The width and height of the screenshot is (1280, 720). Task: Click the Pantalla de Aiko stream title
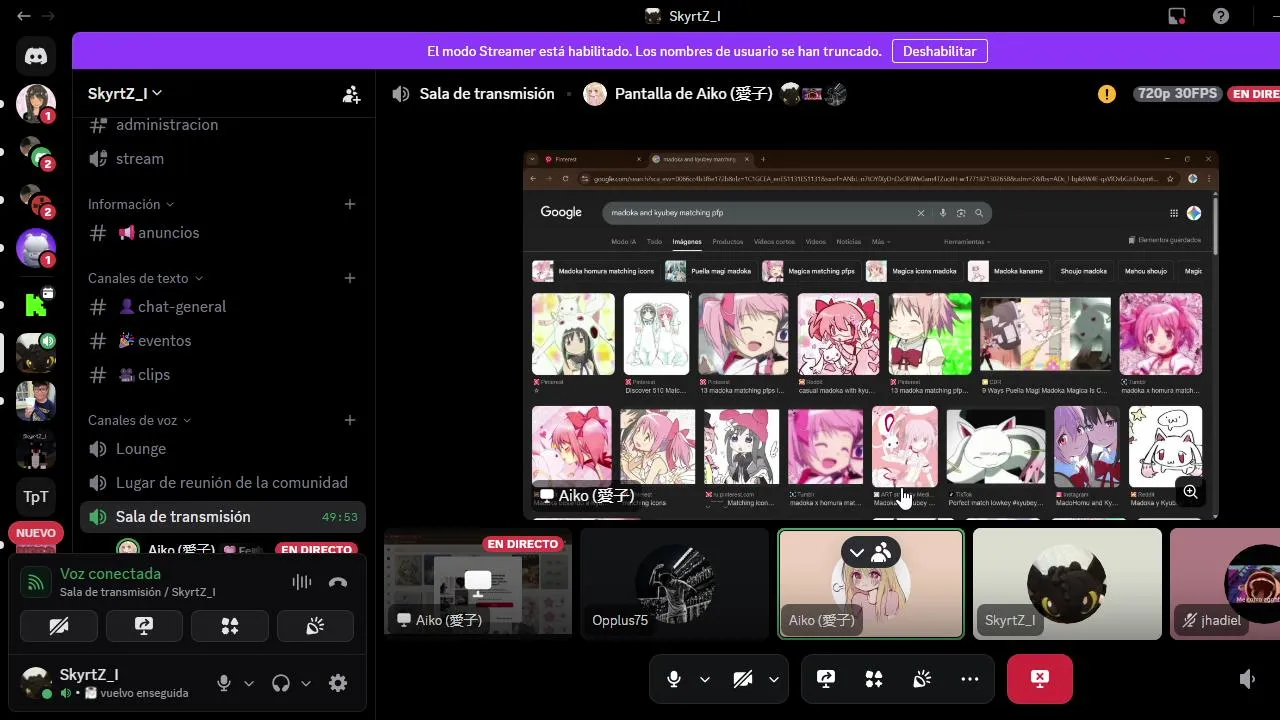[693, 94]
